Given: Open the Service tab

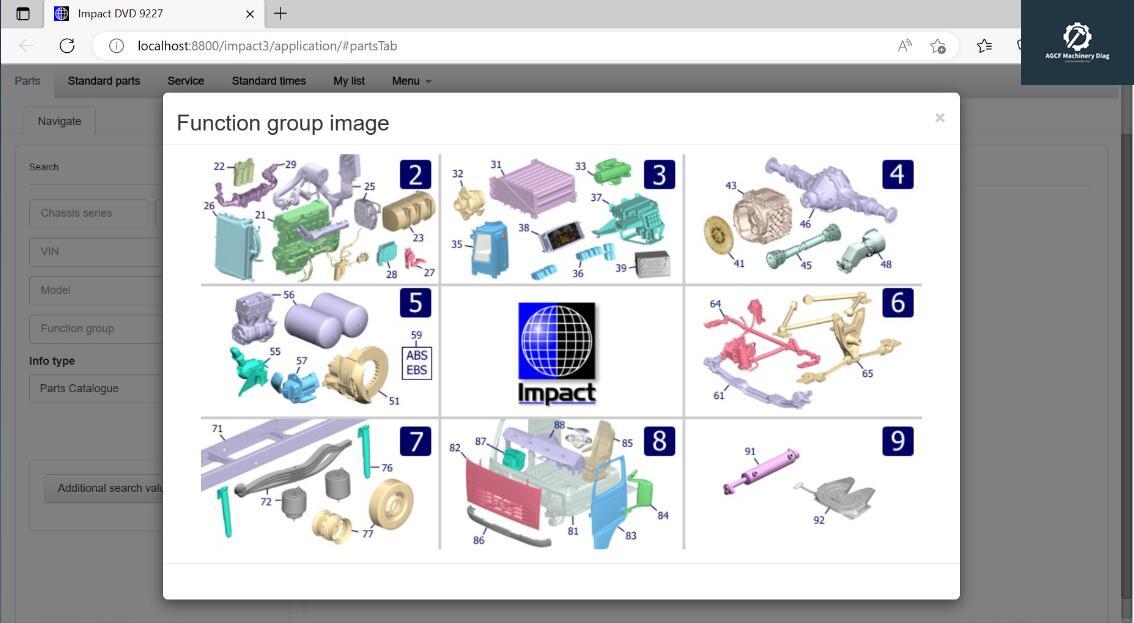Looking at the screenshot, I should click(186, 81).
